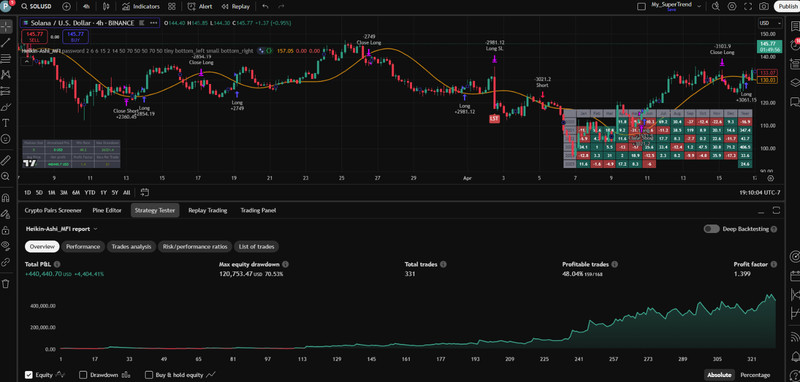Select the Risk/performance ratios tab
Image resolution: width=800 pixels, height=382 pixels.
195,247
